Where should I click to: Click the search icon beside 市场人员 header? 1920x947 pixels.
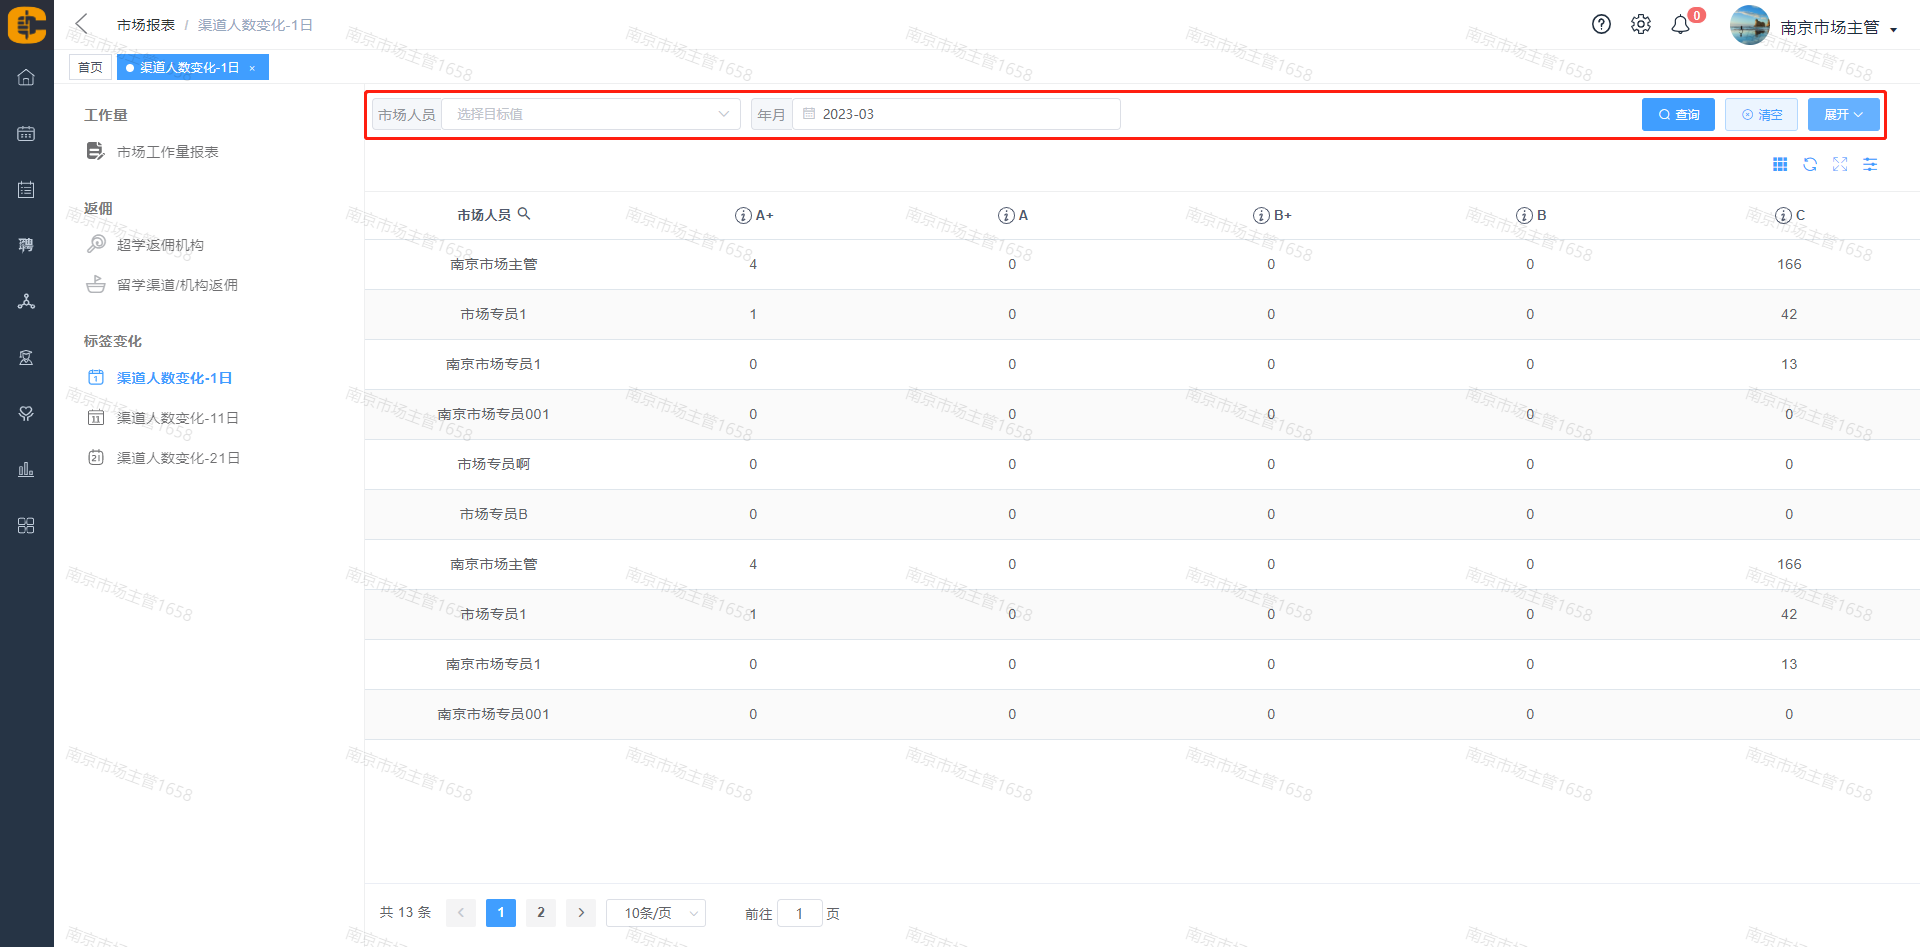pyautogui.click(x=524, y=214)
